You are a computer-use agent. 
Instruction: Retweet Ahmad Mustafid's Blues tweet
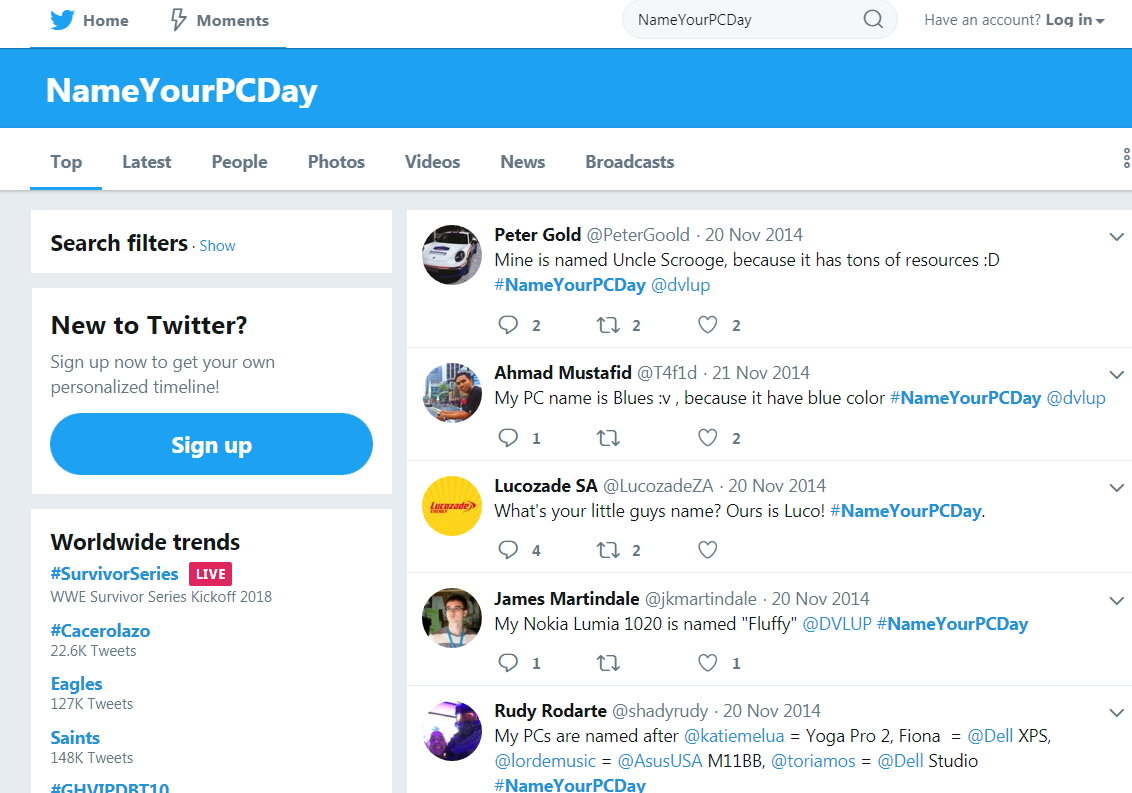608,438
